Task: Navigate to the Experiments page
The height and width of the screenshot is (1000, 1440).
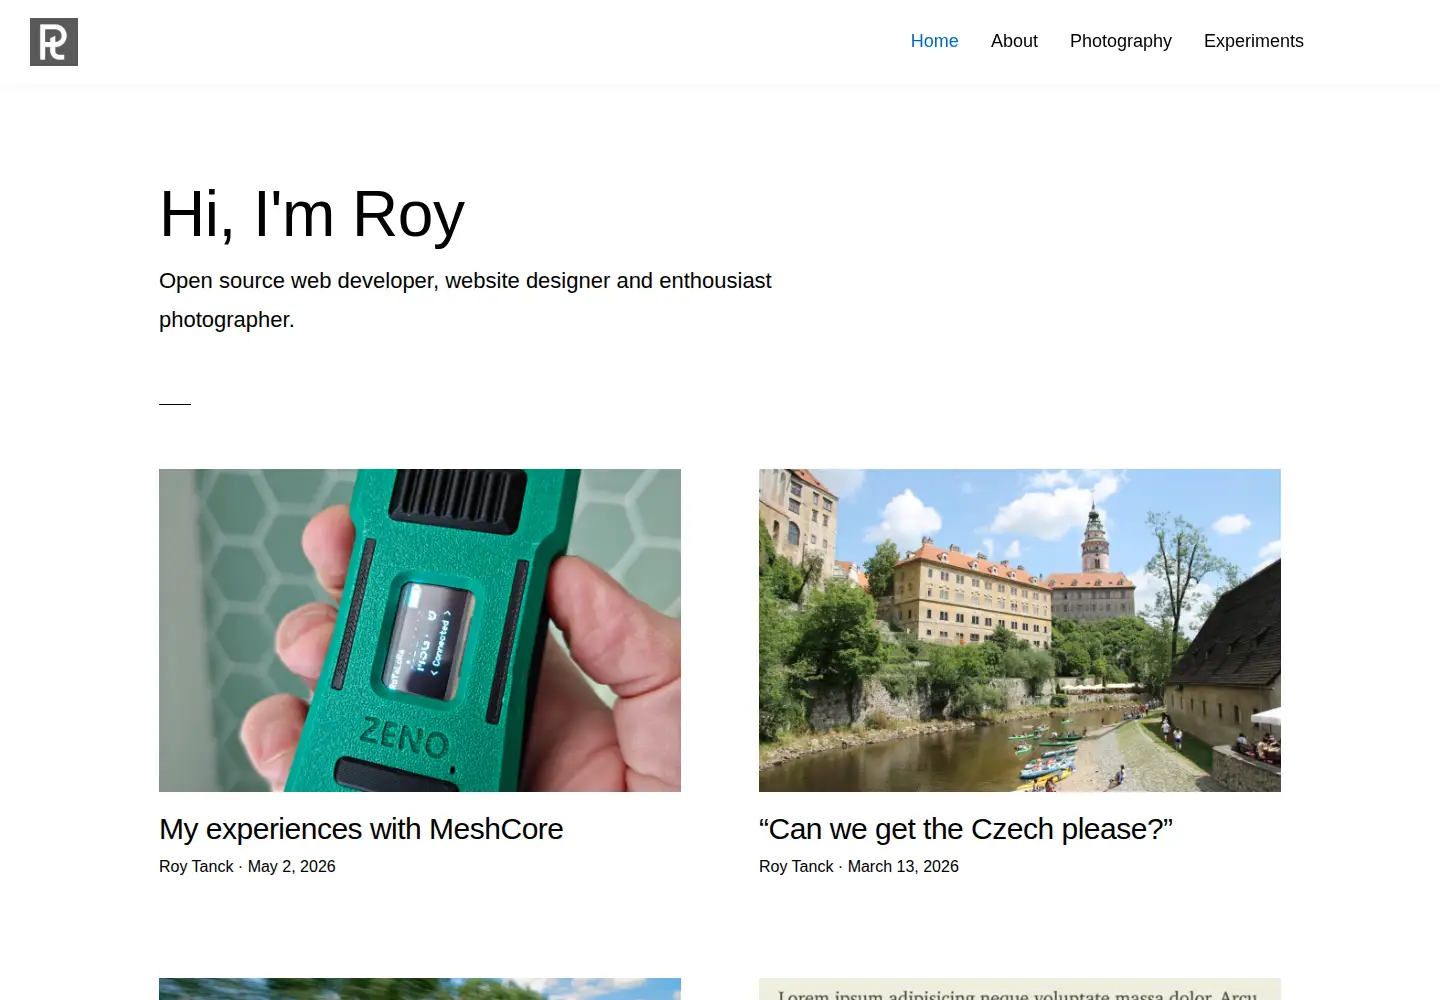Action: pos(1253,41)
